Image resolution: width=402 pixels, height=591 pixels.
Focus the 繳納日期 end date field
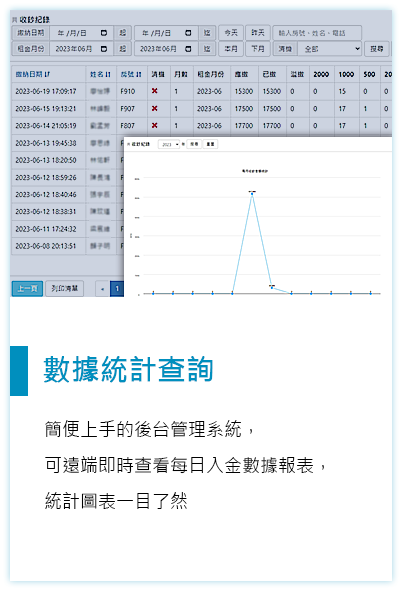click(165, 33)
